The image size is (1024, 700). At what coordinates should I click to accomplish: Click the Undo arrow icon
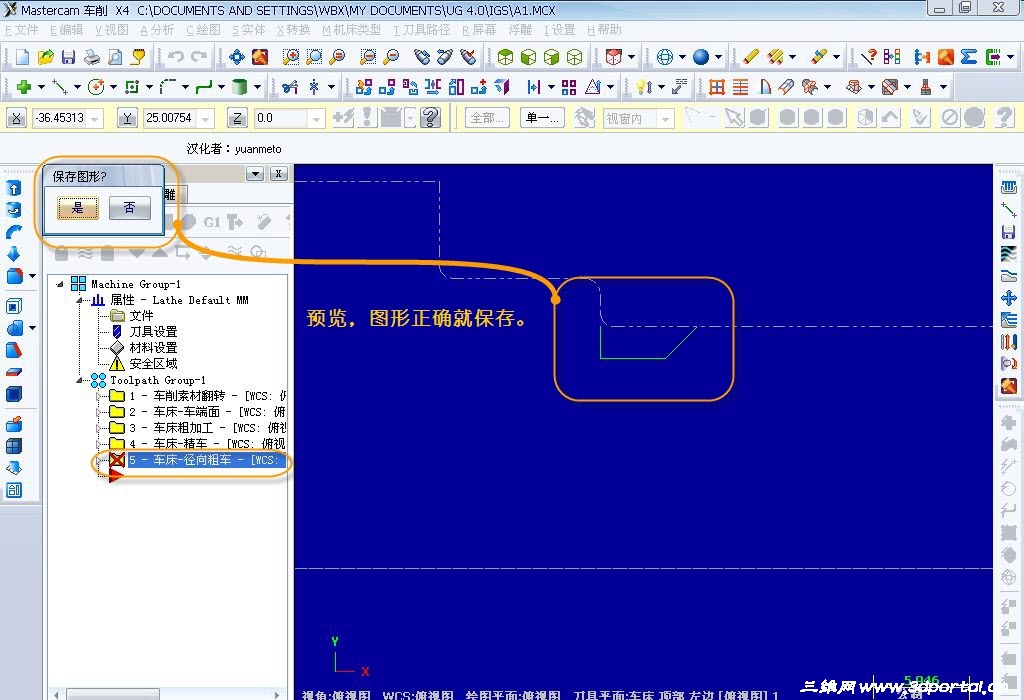[175, 57]
